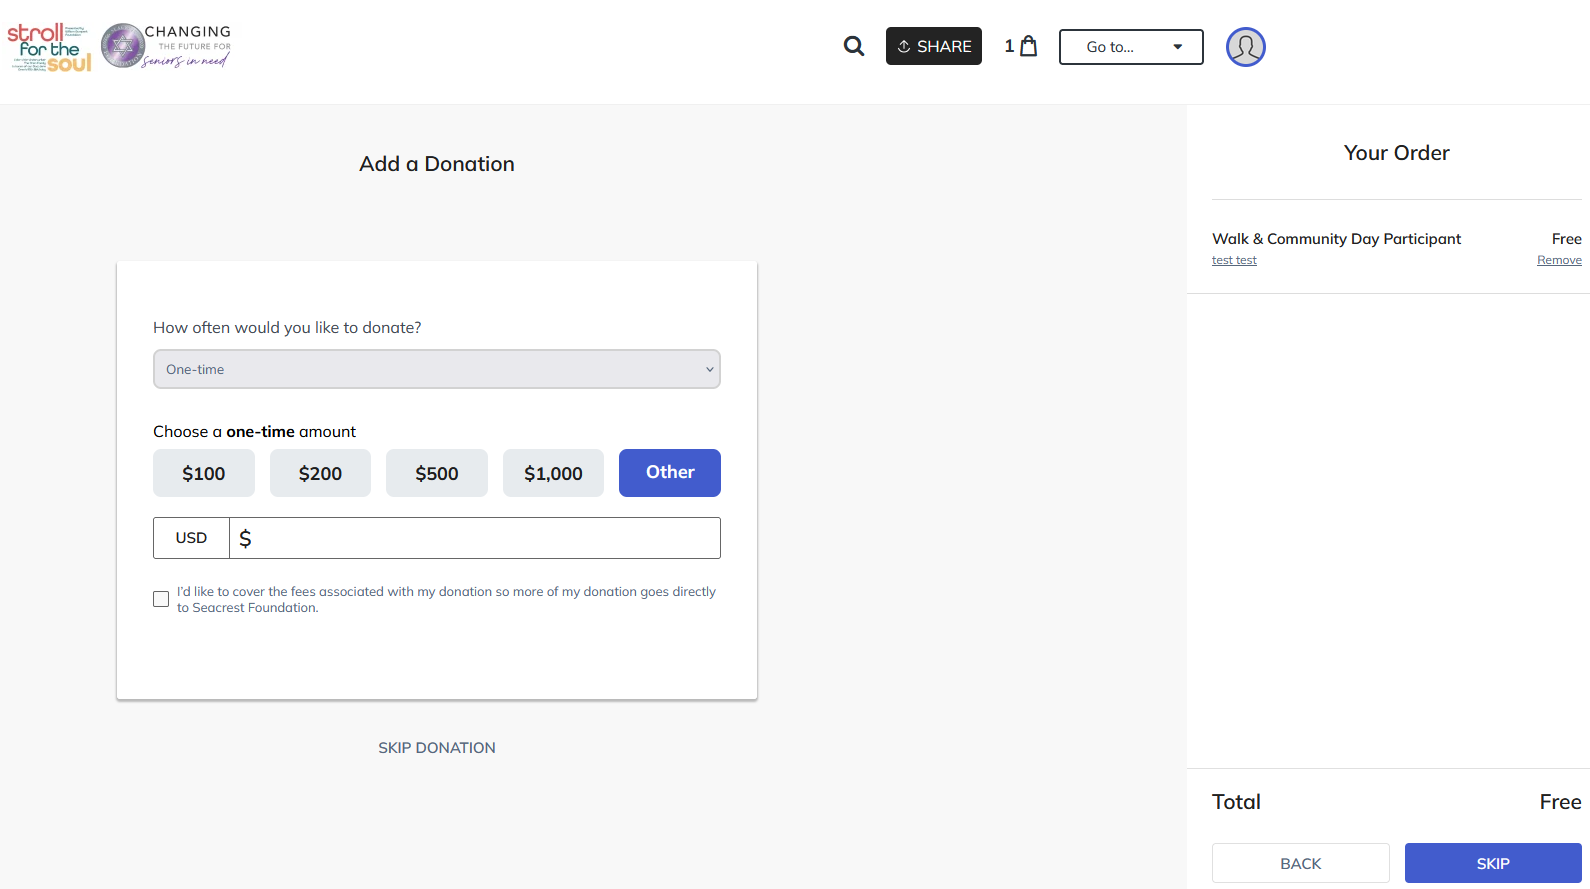
Task: Select the $100 donation amount
Action: click(x=204, y=473)
